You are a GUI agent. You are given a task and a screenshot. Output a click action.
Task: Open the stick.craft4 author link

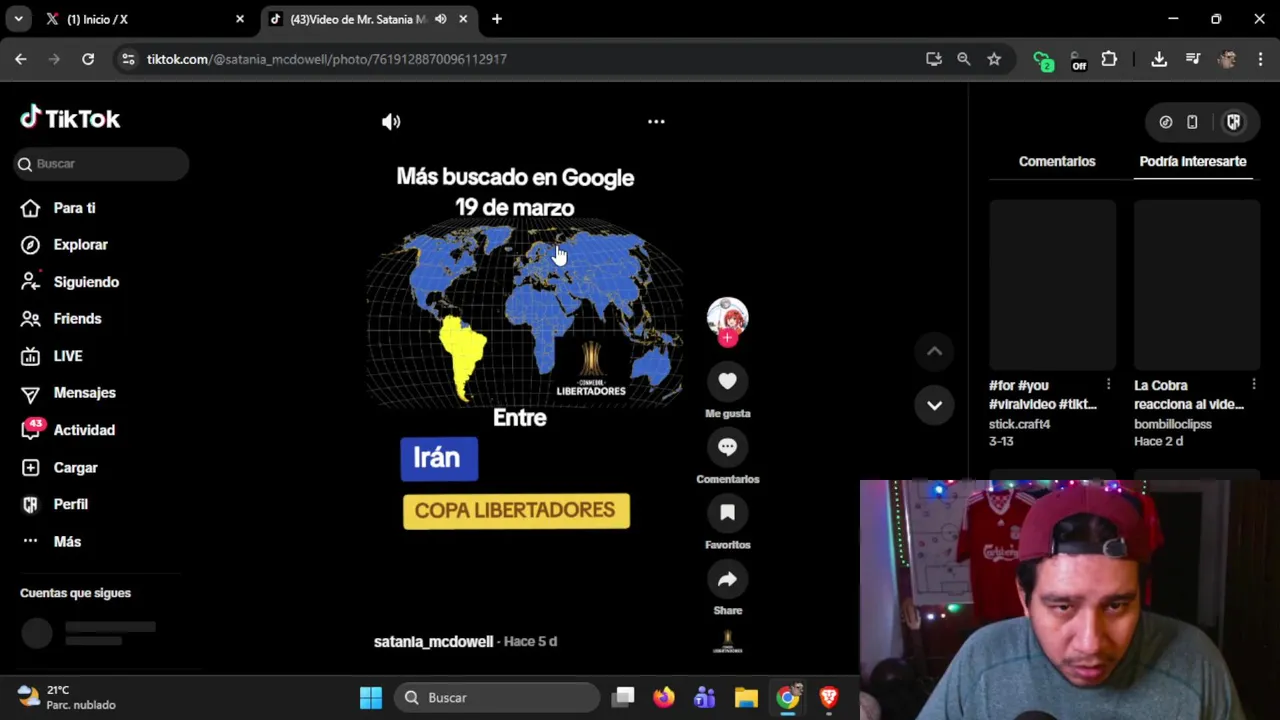1019,424
